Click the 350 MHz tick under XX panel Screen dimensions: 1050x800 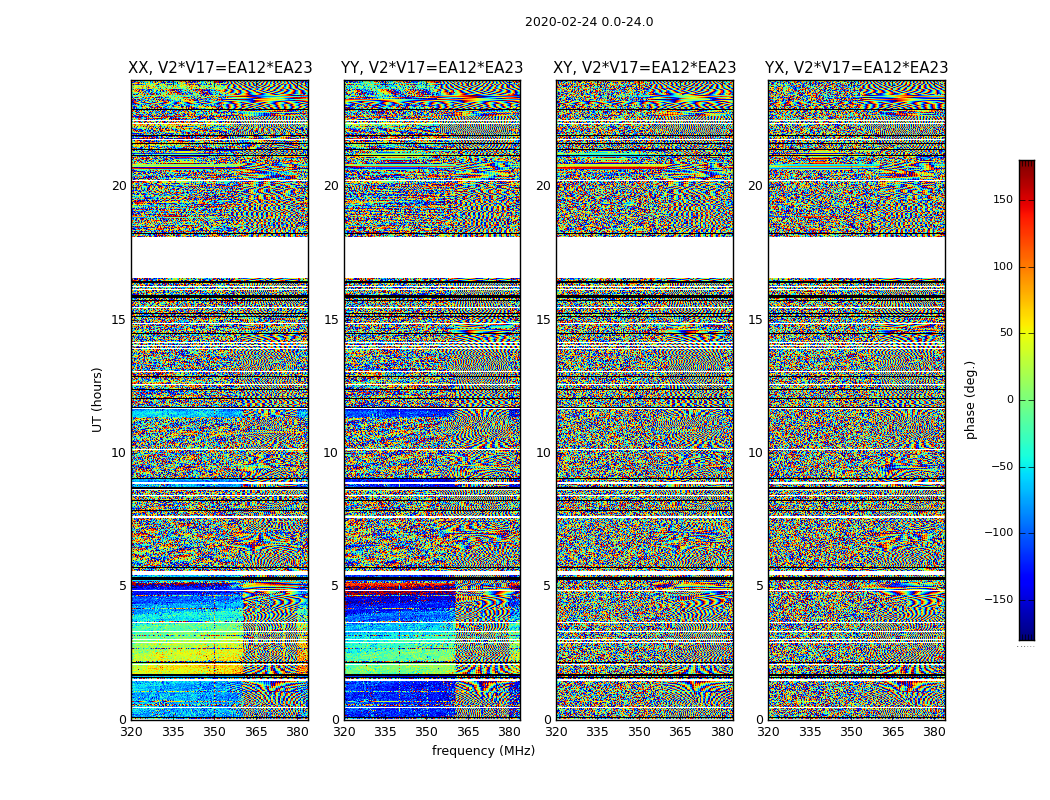click(214, 732)
